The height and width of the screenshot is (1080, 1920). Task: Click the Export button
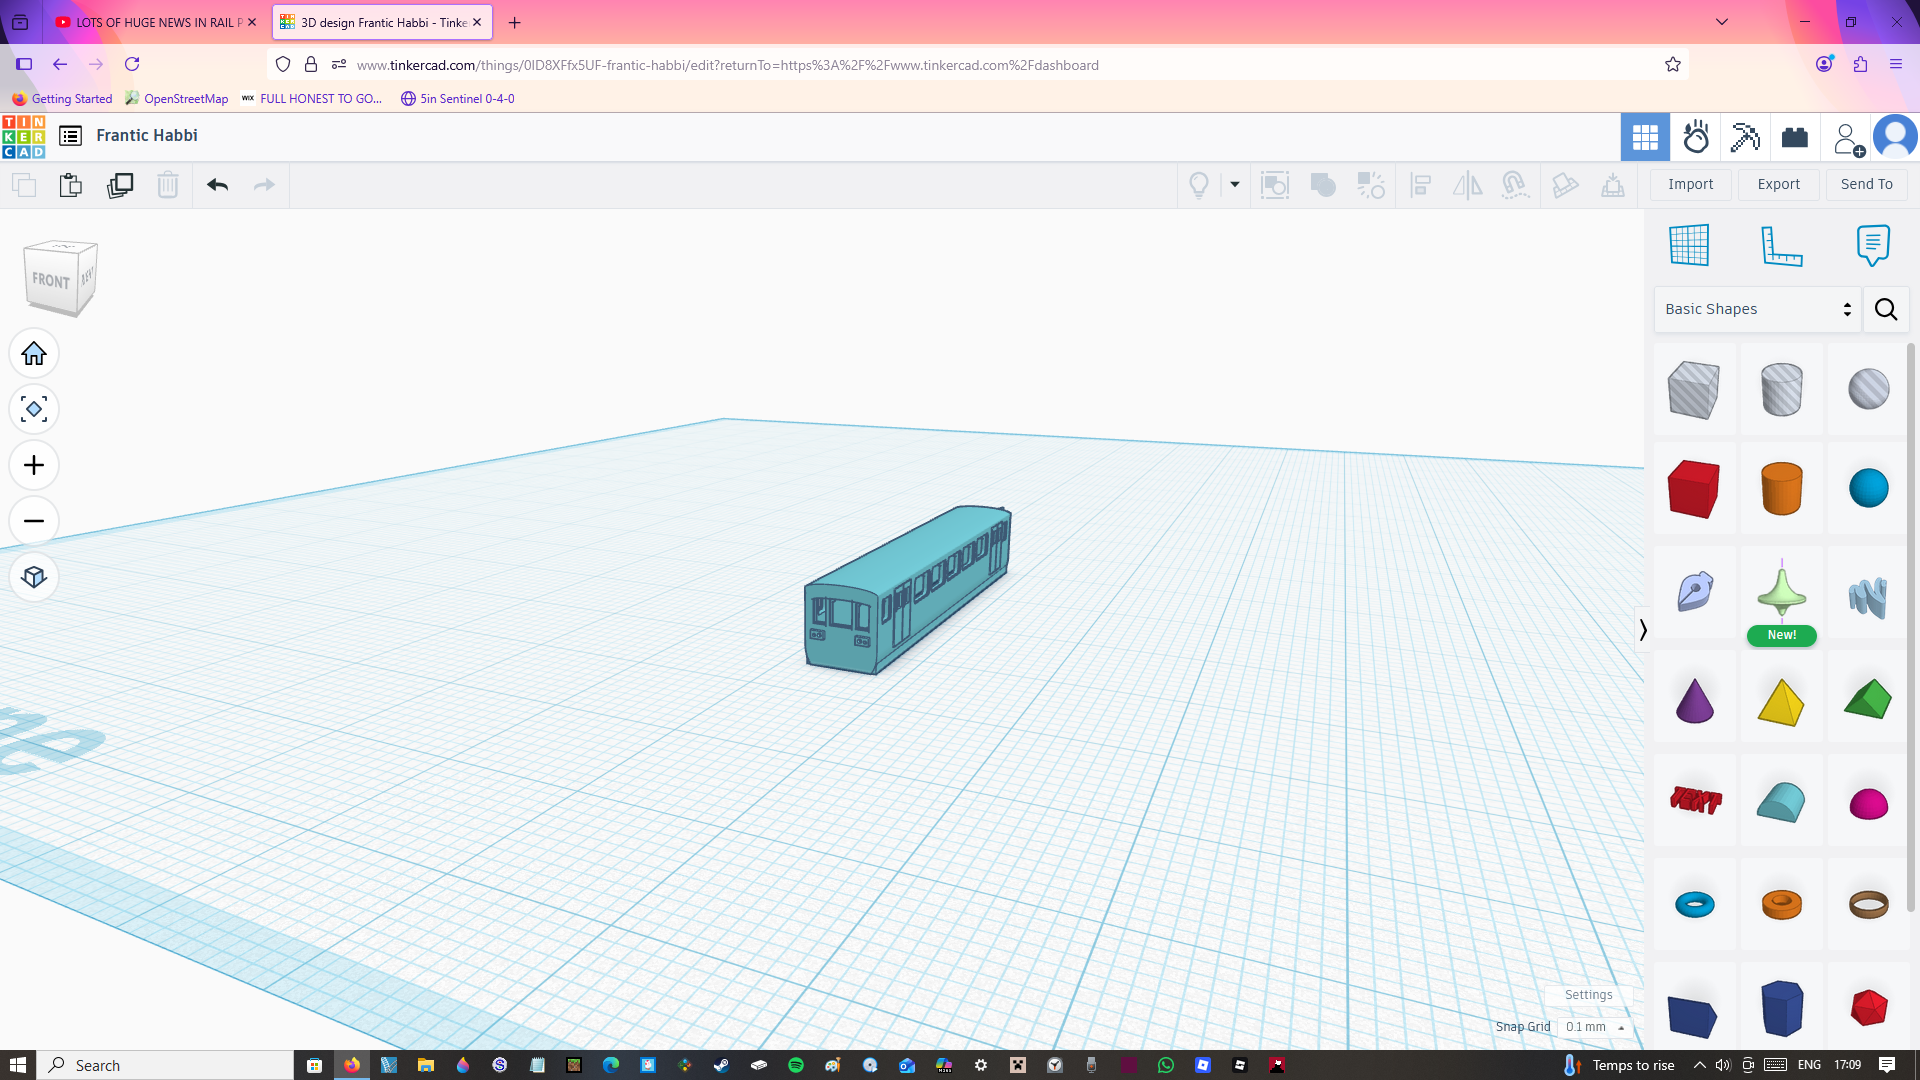click(1778, 184)
